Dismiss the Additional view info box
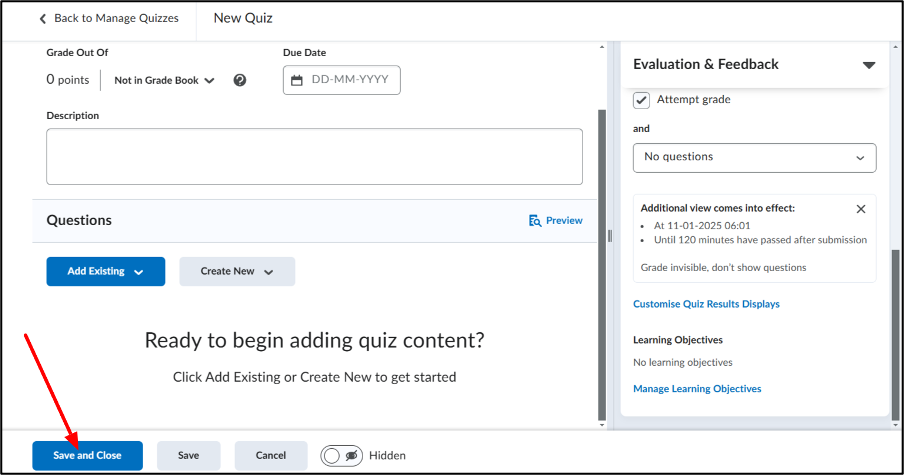Screen dimensions: 904x476 (861, 209)
